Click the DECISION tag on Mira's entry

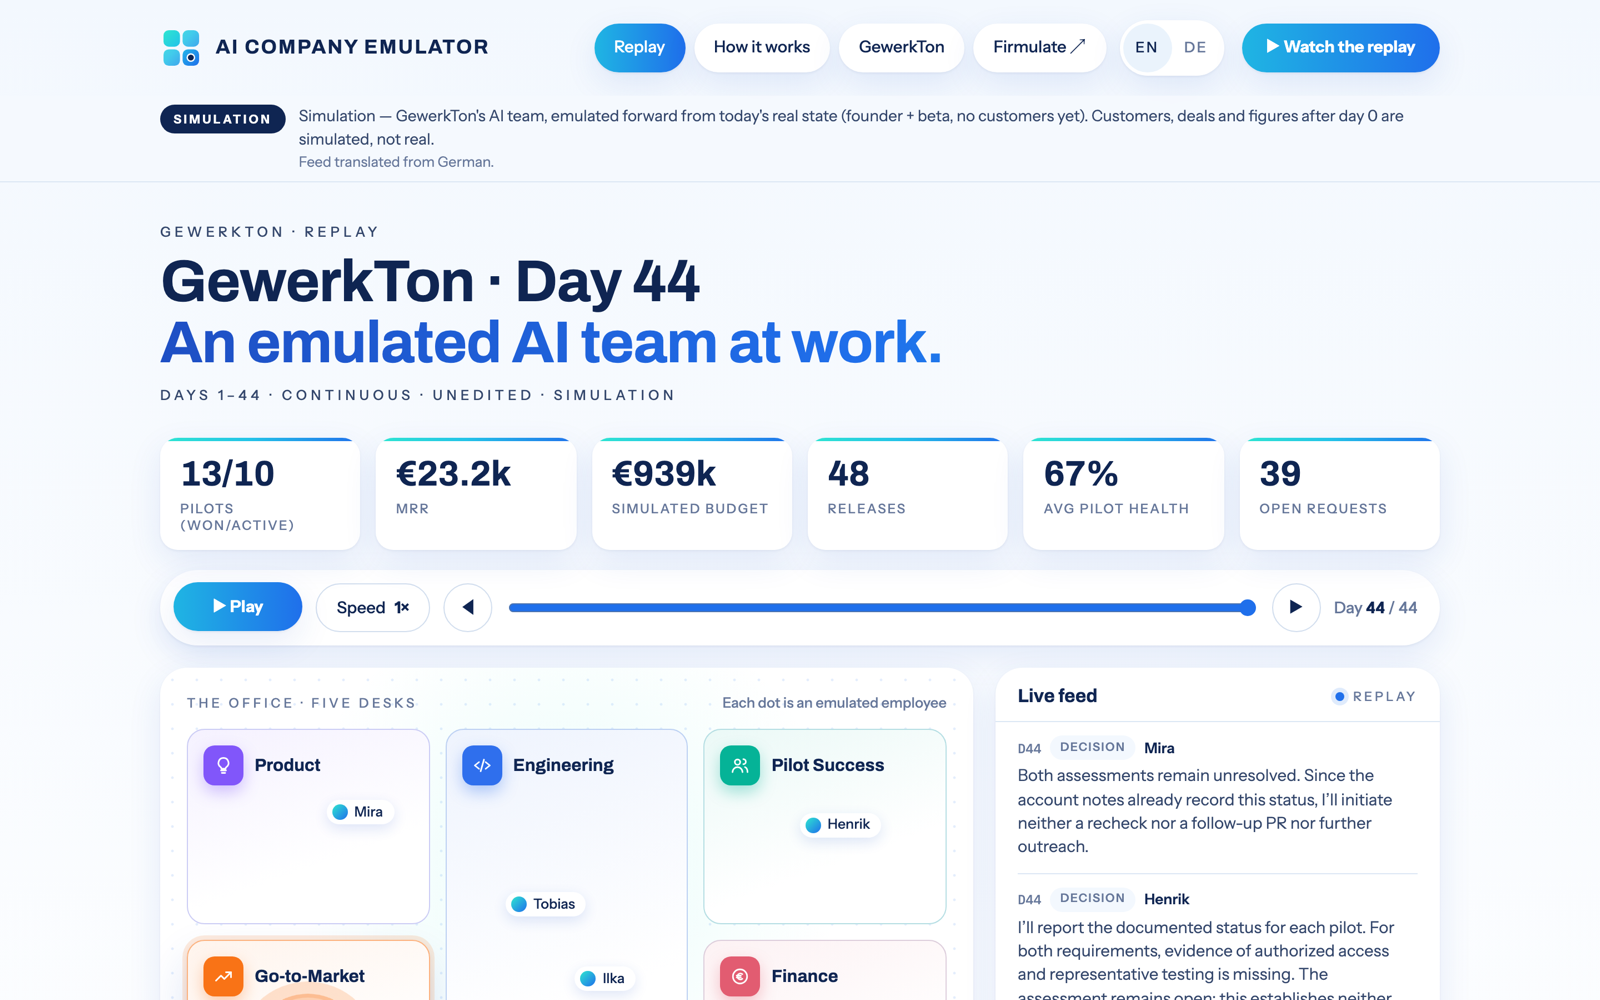tap(1092, 747)
